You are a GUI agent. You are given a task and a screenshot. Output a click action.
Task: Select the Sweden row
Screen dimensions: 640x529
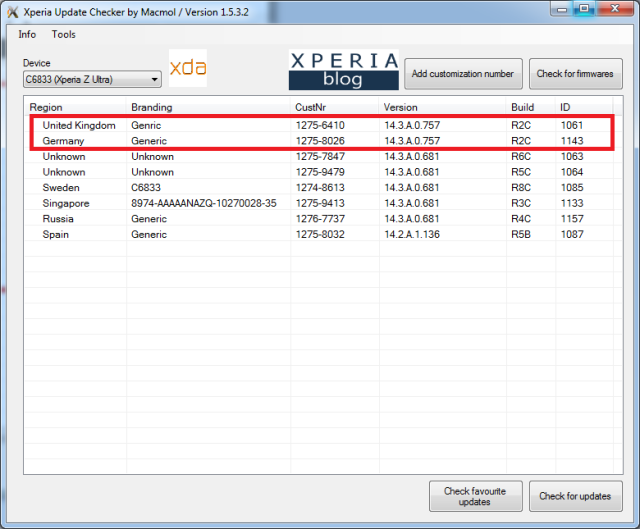[319, 188]
